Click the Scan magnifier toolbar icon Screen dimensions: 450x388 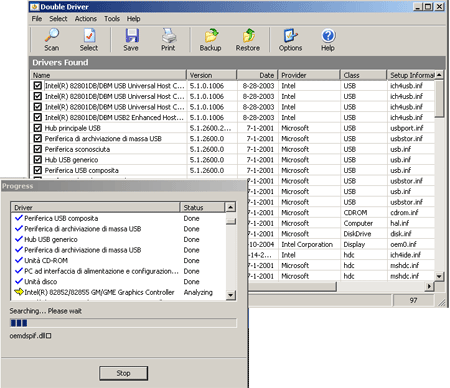point(52,36)
